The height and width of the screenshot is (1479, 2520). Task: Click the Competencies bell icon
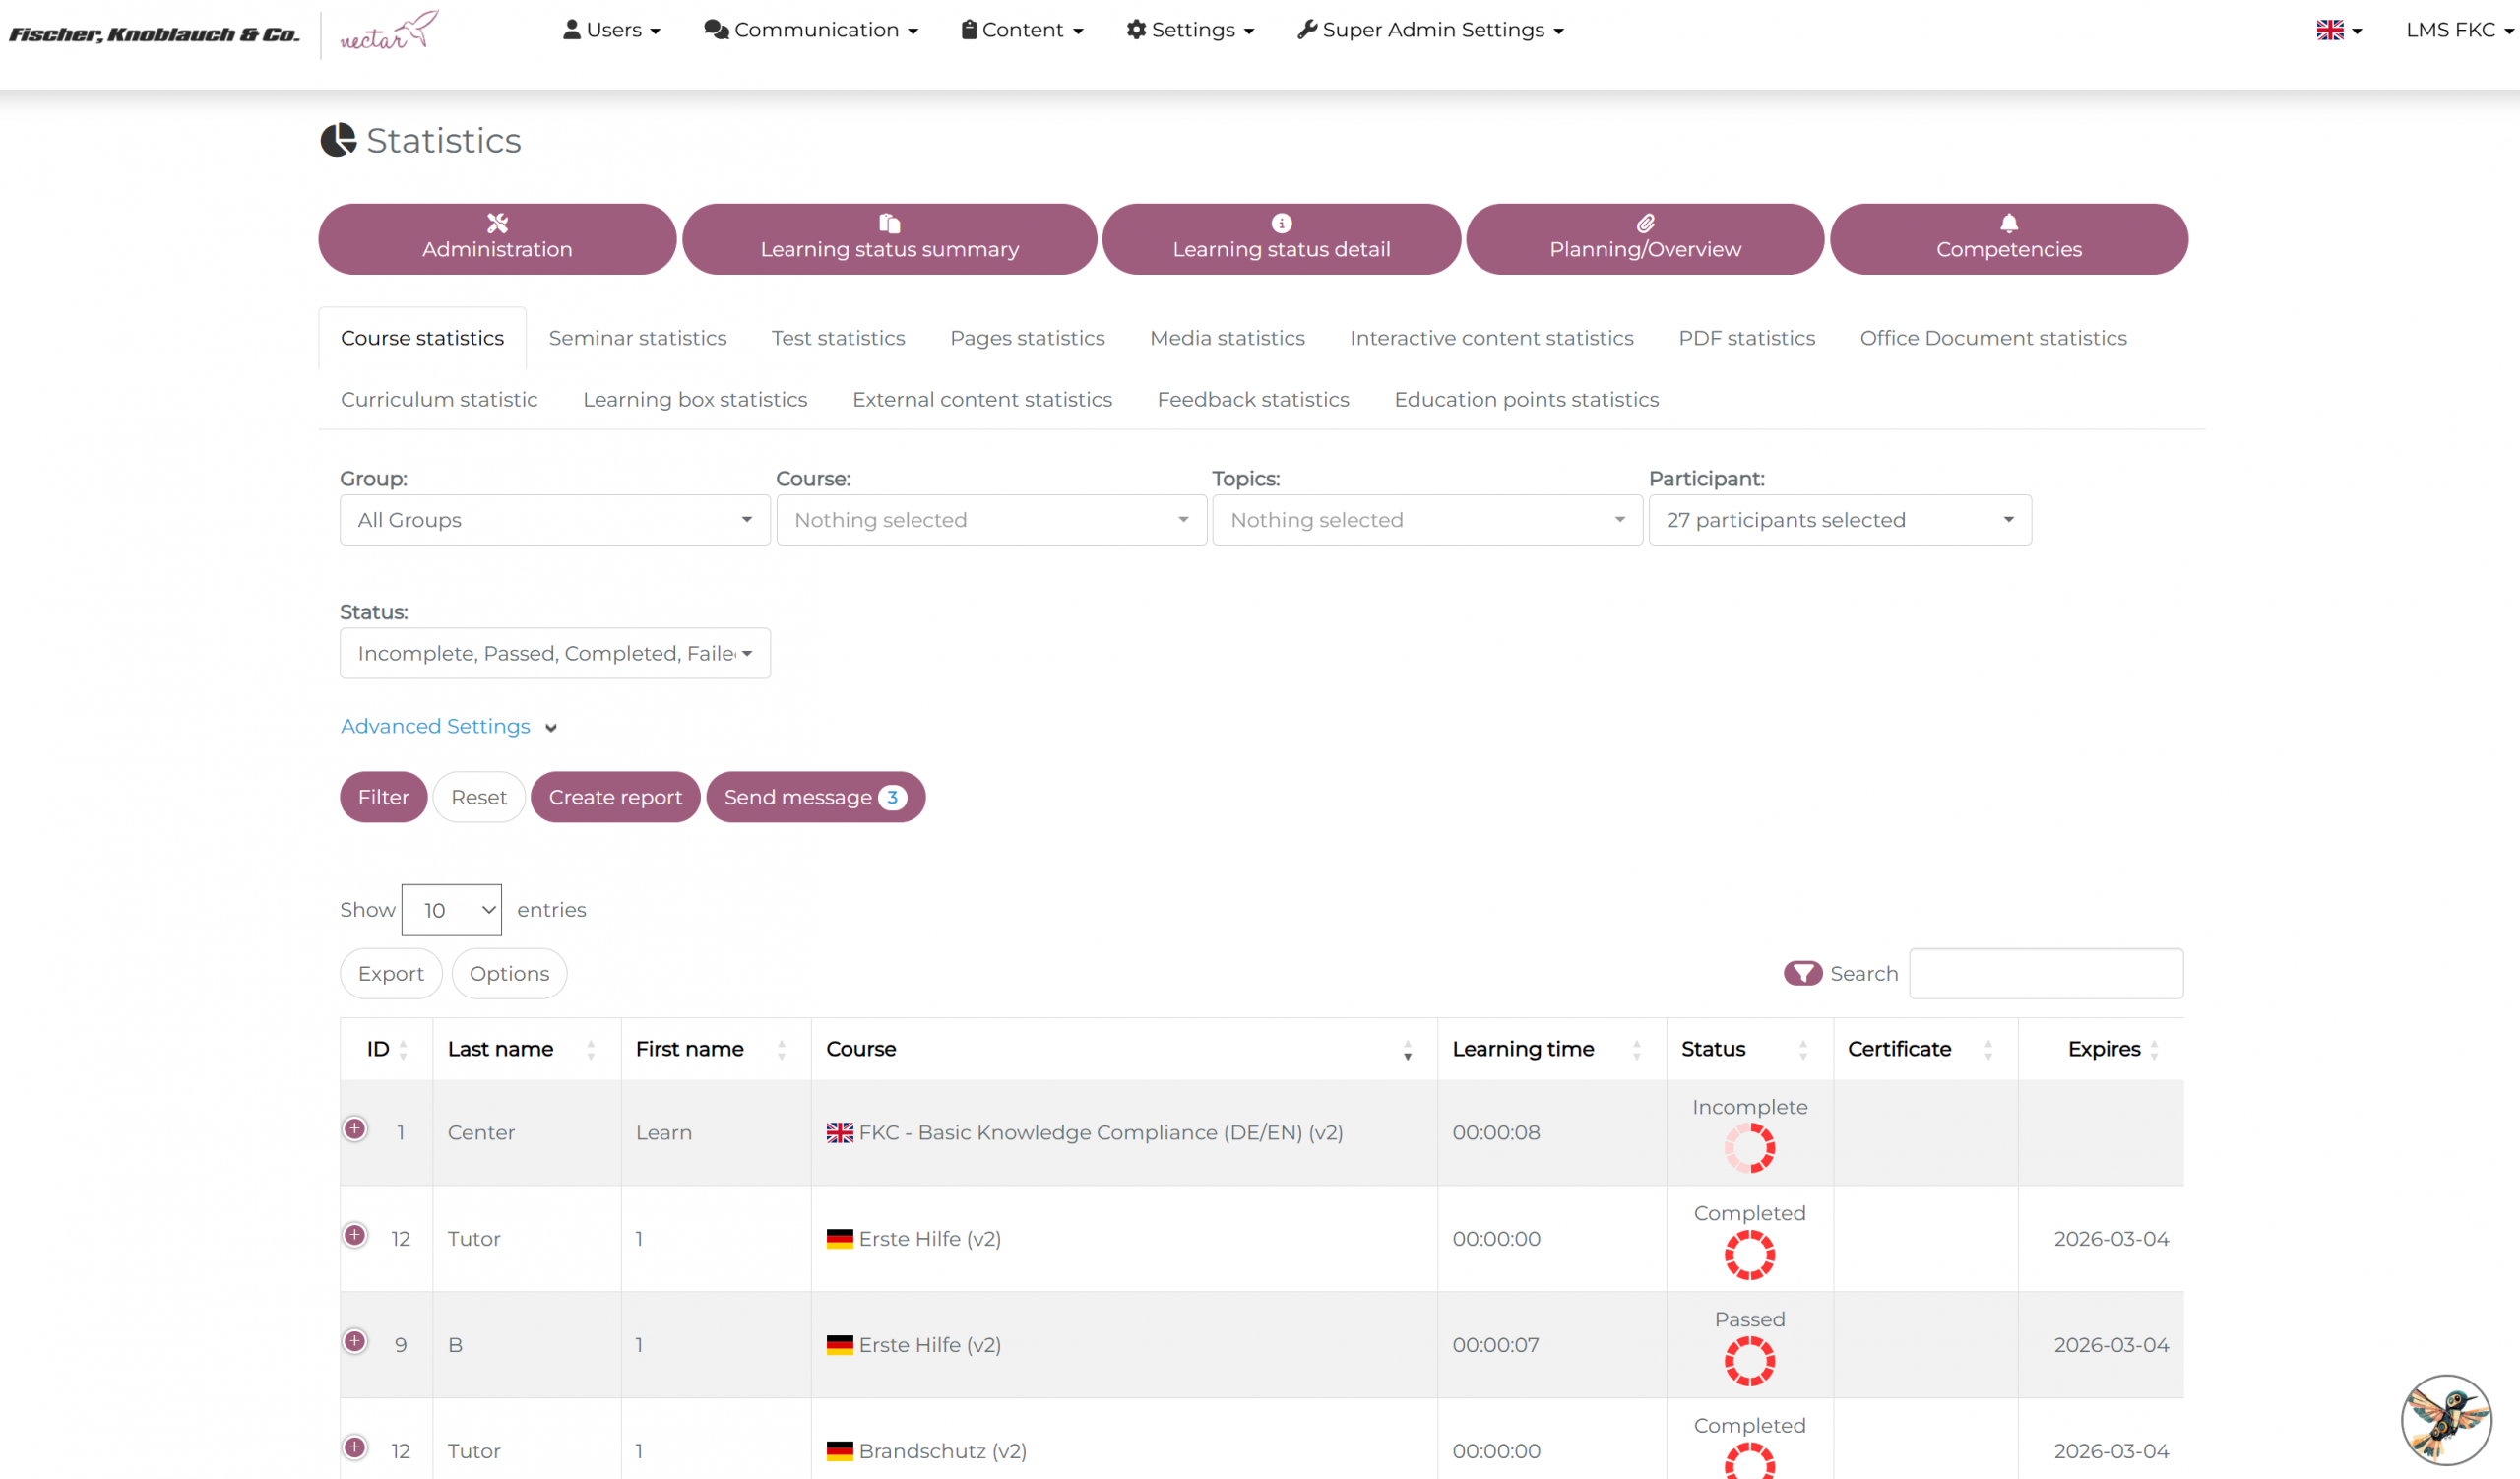[2008, 223]
